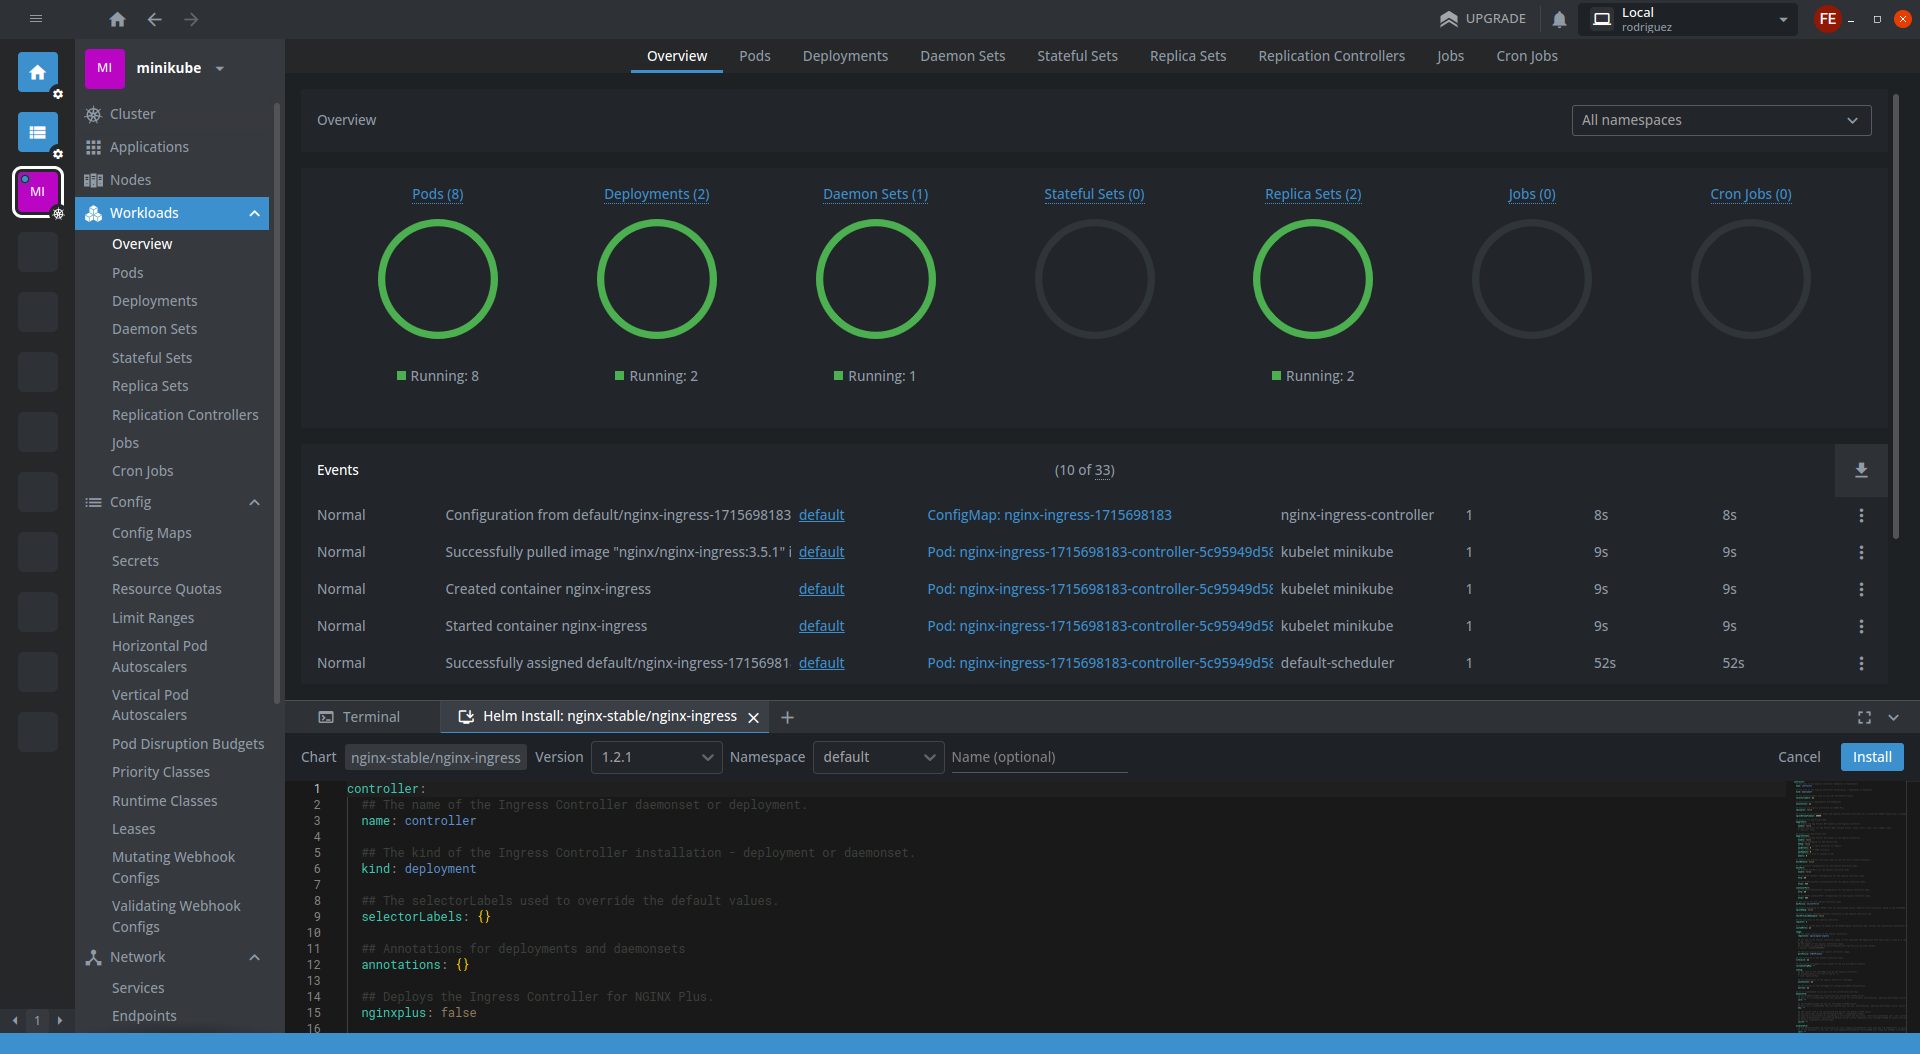Navigate back with the left arrow
Image resolution: width=1920 pixels, height=1054 pixels.
coord(154,19)
